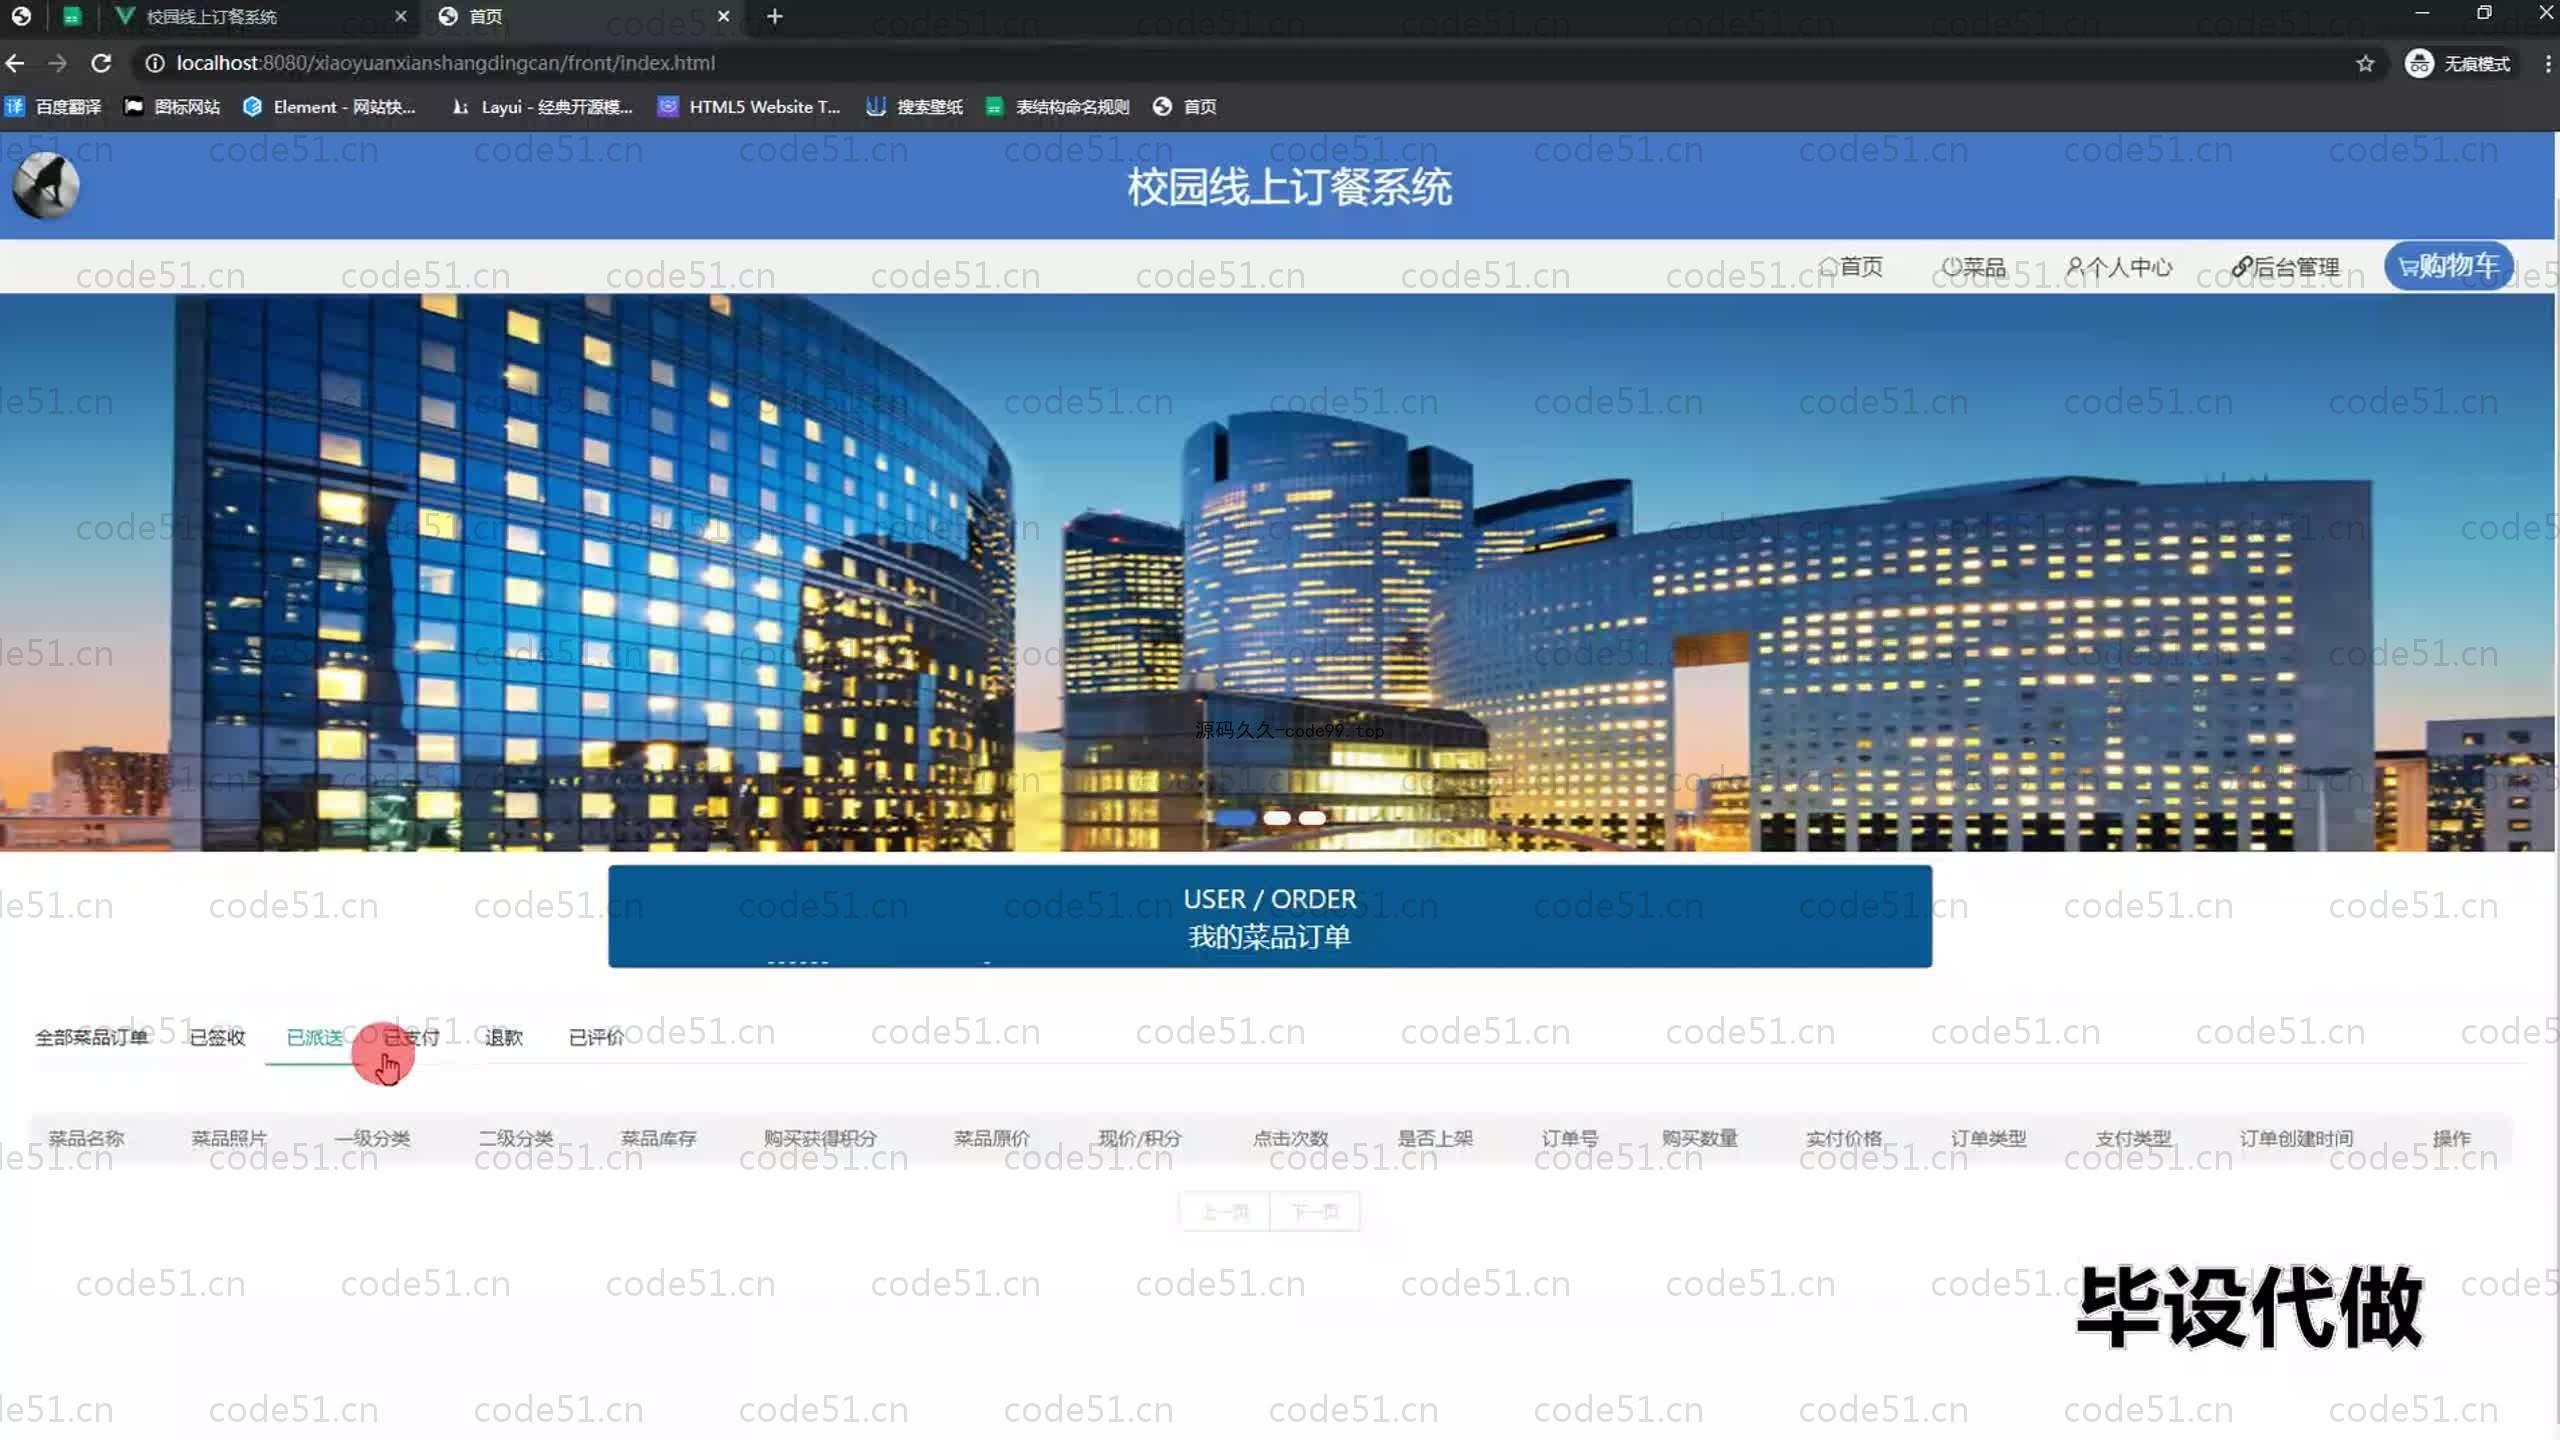This screenshot has width=2560, height=1440.
Task: Click the 一级分类 column header
Action: click(372, 1138)
